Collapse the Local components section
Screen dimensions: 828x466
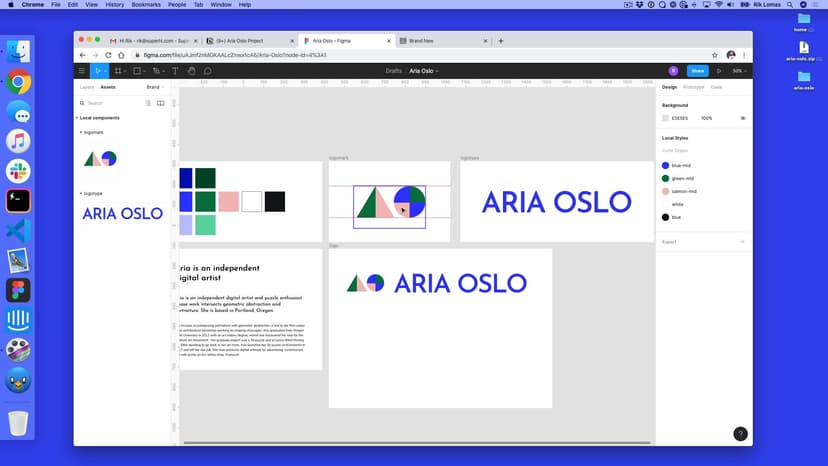tap(77, 118)
